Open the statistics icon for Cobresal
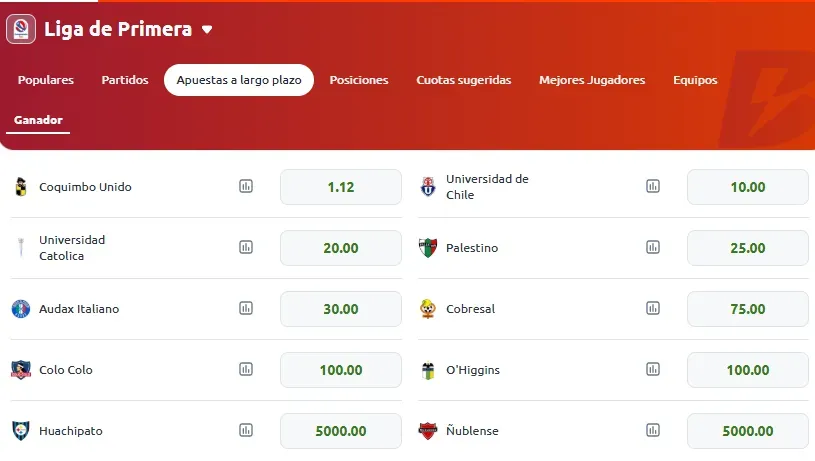The image size is (815, 461). 653,308
